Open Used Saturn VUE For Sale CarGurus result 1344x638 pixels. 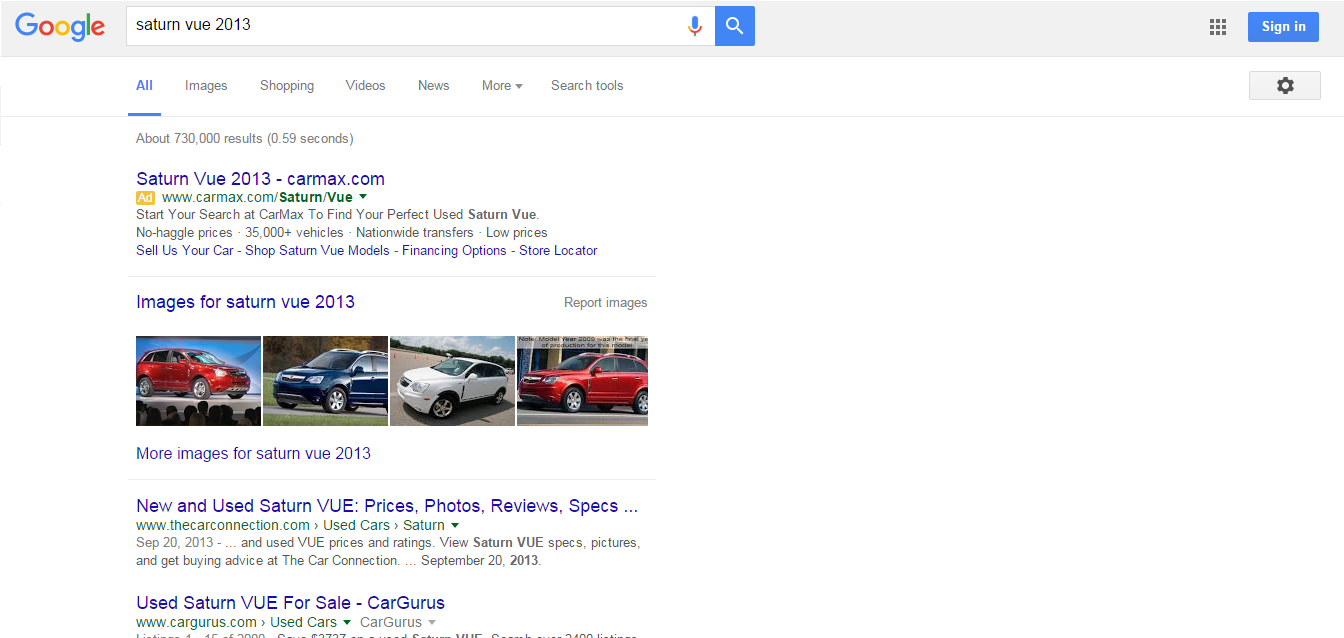[x=290, y=603]
